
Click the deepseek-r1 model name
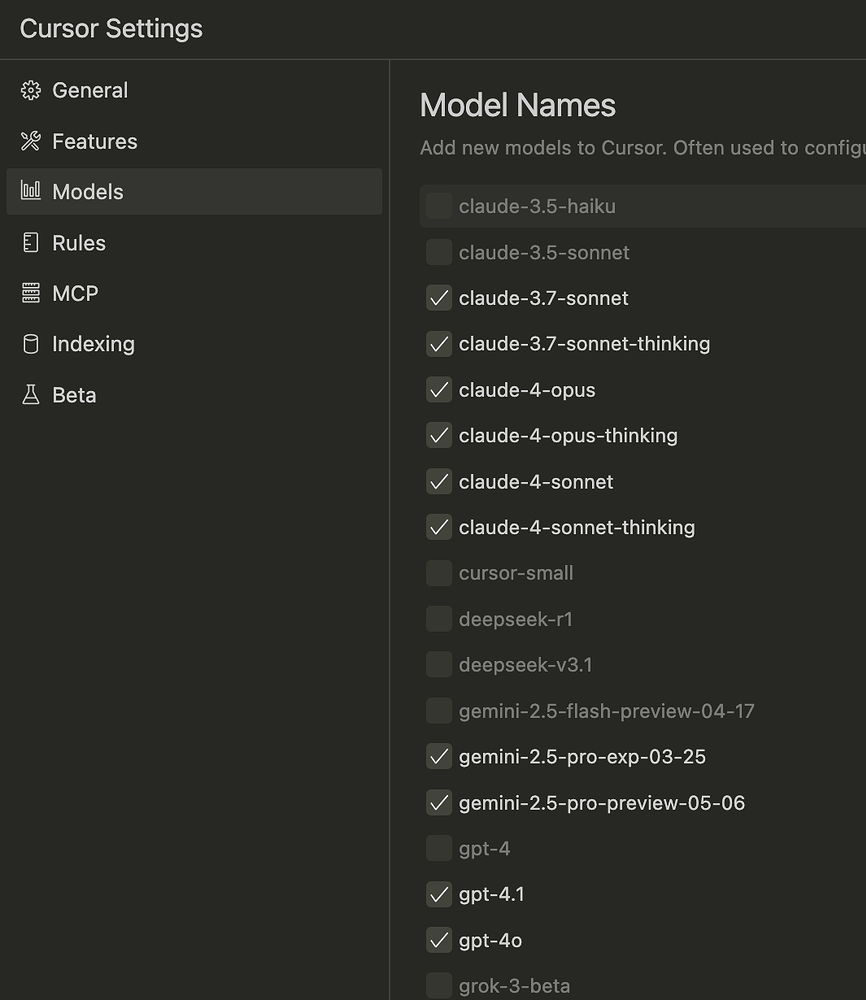coord(515,619)
